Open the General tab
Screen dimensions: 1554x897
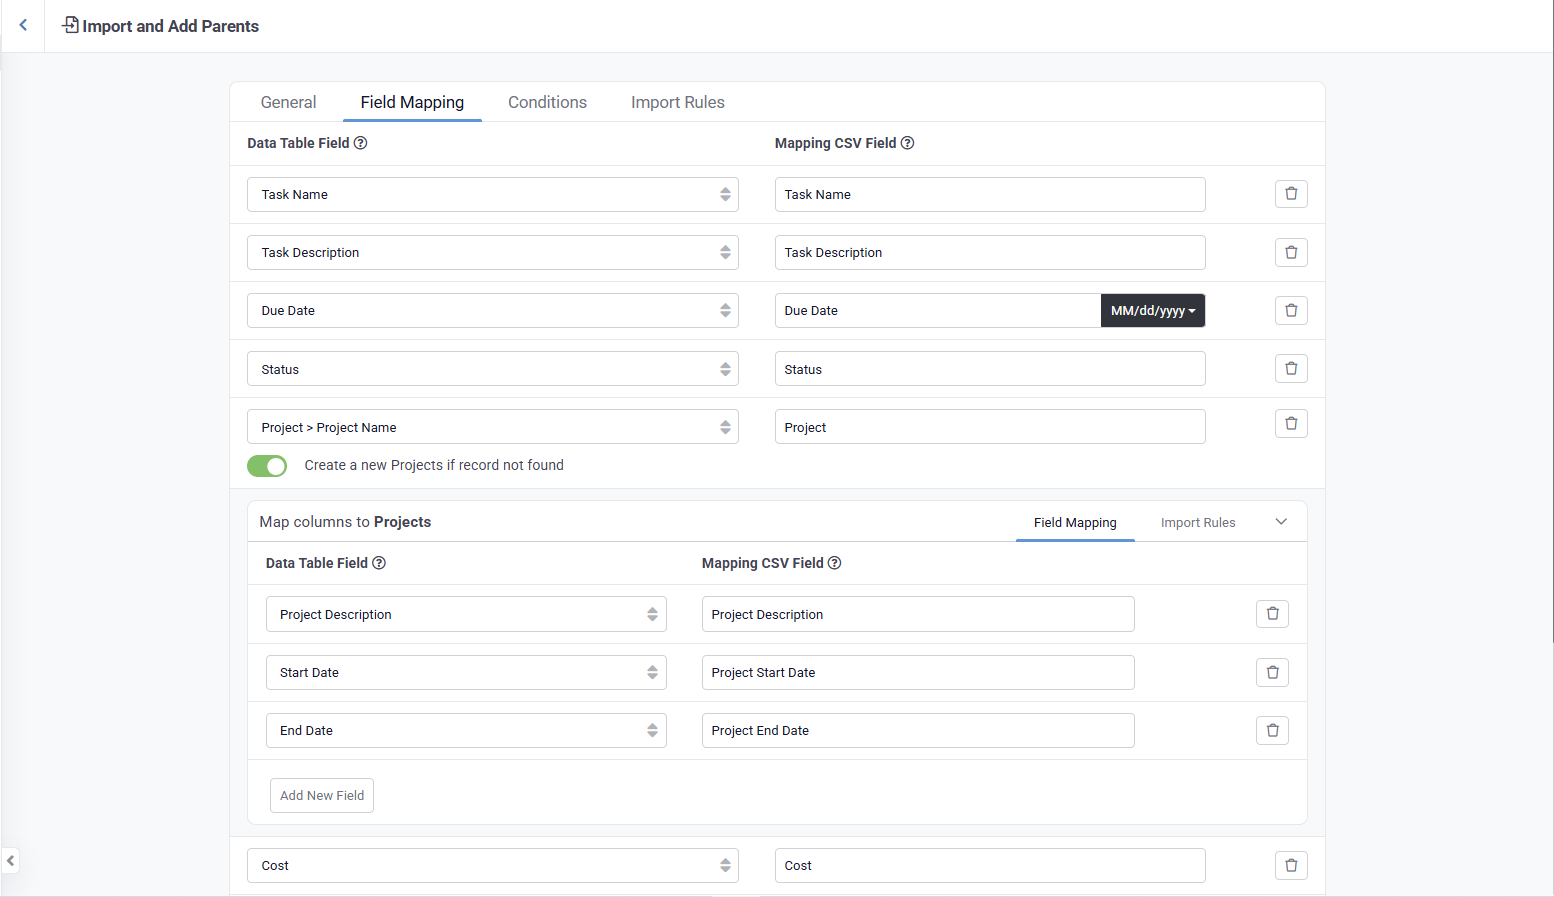288,102
